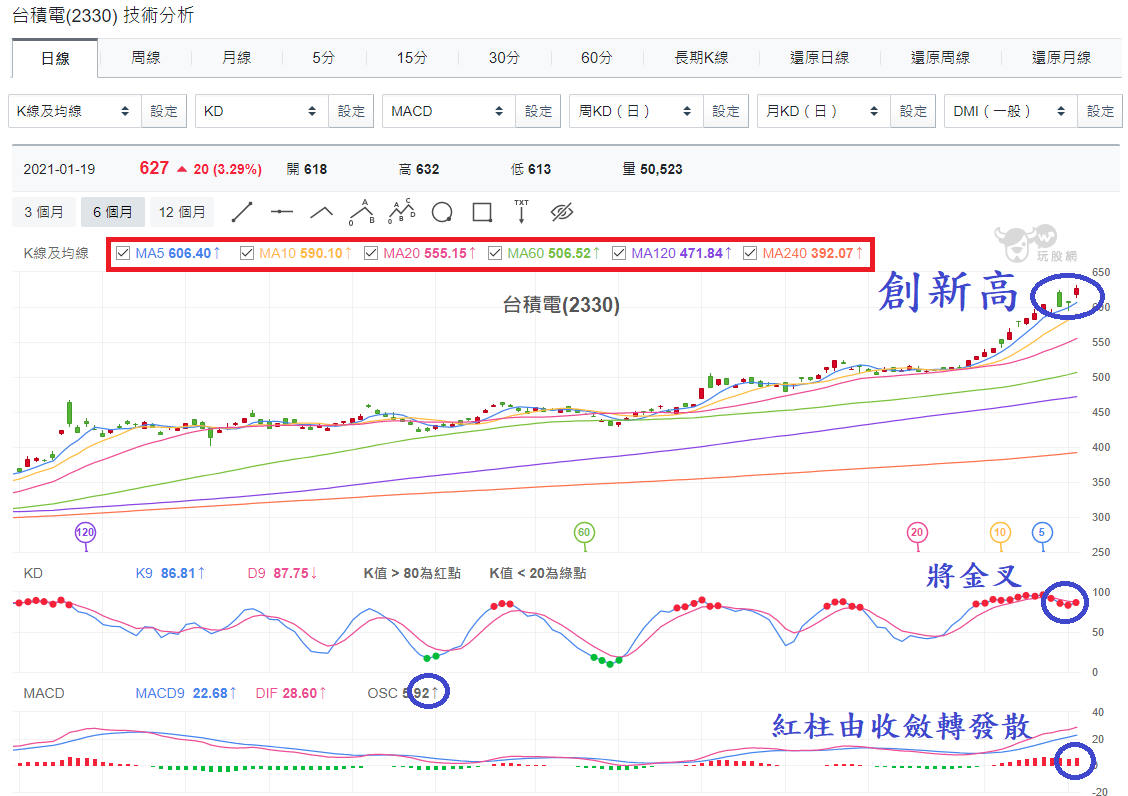Click the volume 量 50,523
This screenshot has height=796, width=1128.
tap(652, 169)
